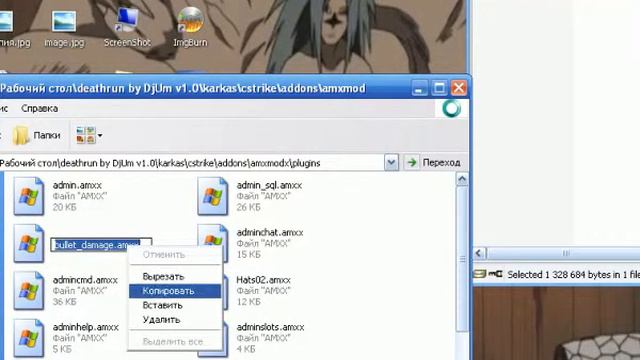Choose Вставить from the context menu
640x360 pixels.
pos(175,305)
